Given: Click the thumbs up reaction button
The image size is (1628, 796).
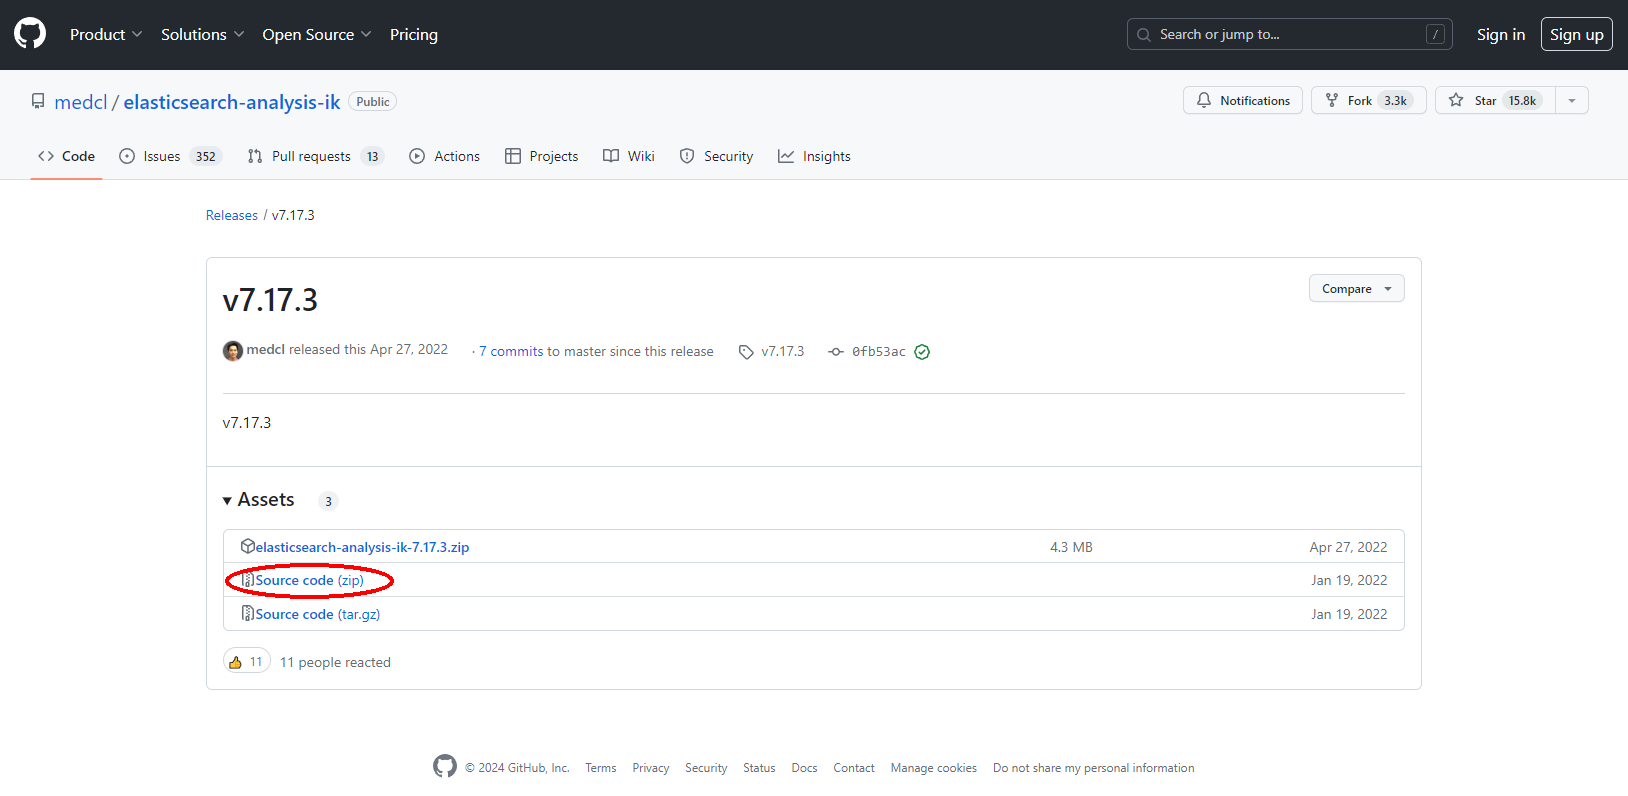Looking at the screenshot, I should (246, 662).
